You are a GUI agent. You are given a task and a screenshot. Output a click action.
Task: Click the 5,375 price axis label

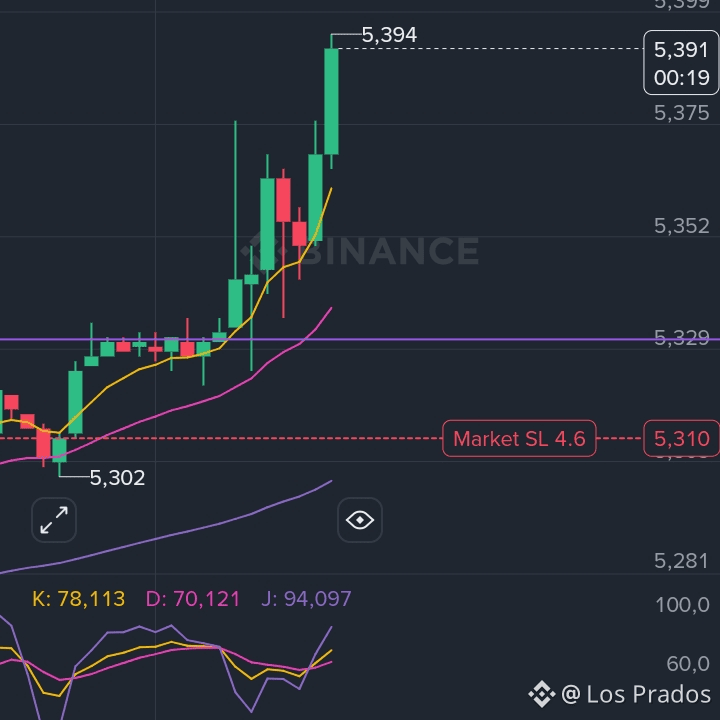(681, 113)
